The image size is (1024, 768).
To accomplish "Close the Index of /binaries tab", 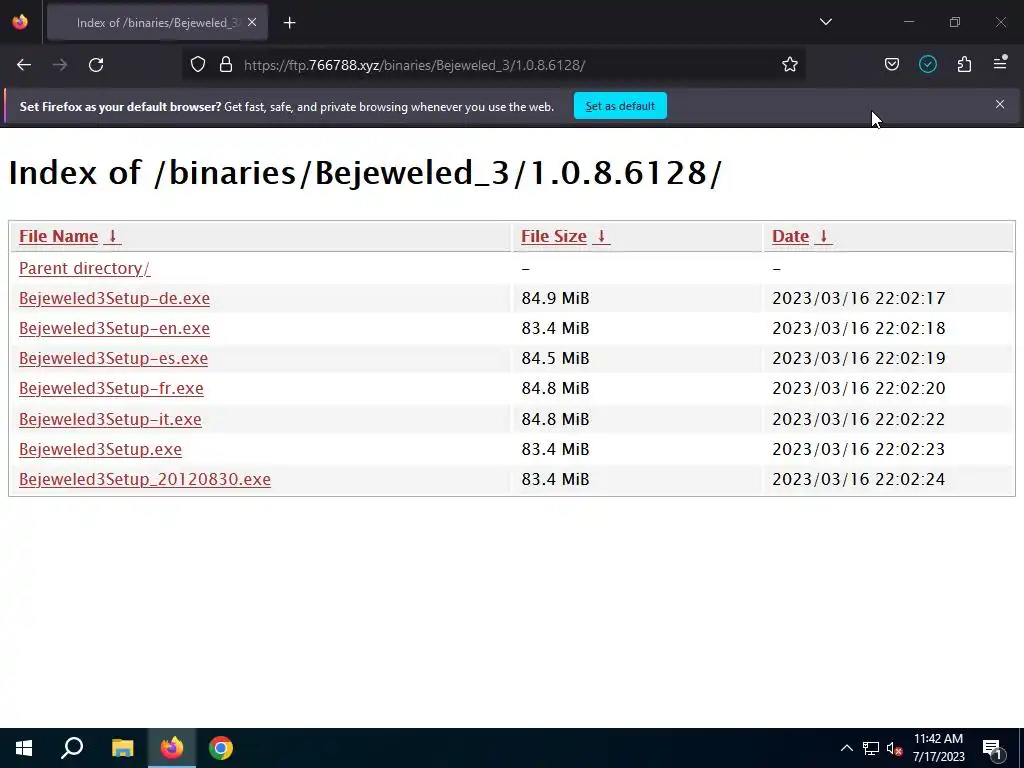I will point(252,22).
